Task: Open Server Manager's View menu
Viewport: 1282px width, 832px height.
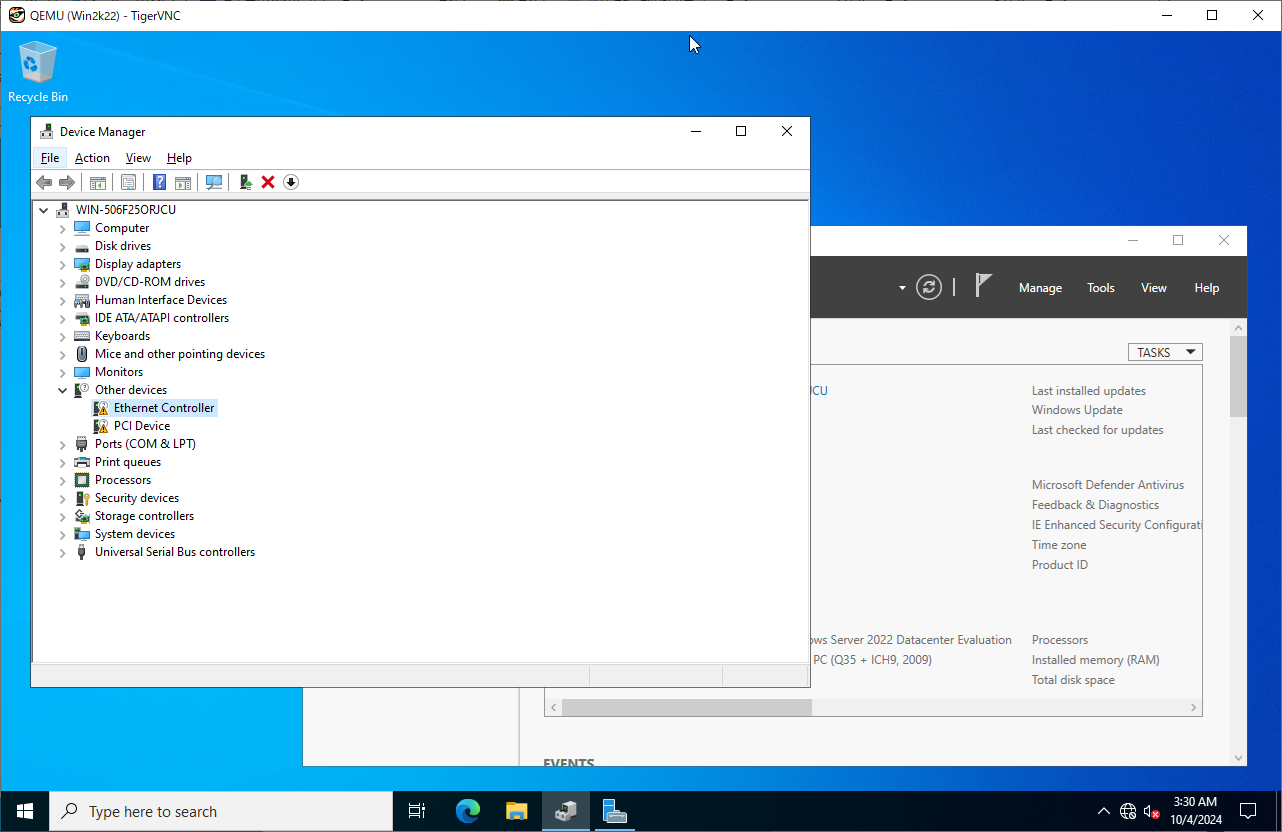Action: [x=1154, y=288]
